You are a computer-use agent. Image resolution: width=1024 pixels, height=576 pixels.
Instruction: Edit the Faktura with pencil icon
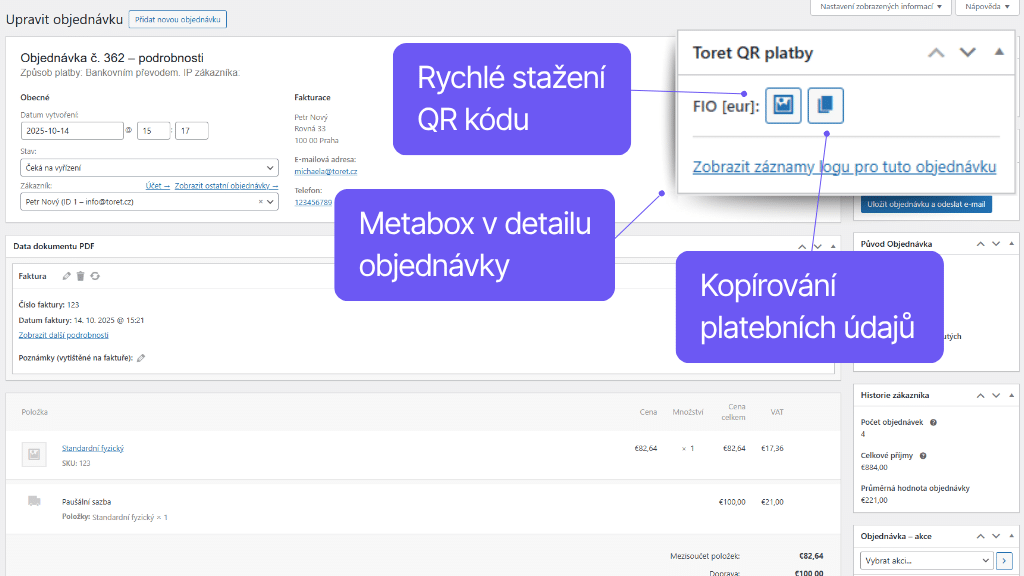(x=66, y=276)
